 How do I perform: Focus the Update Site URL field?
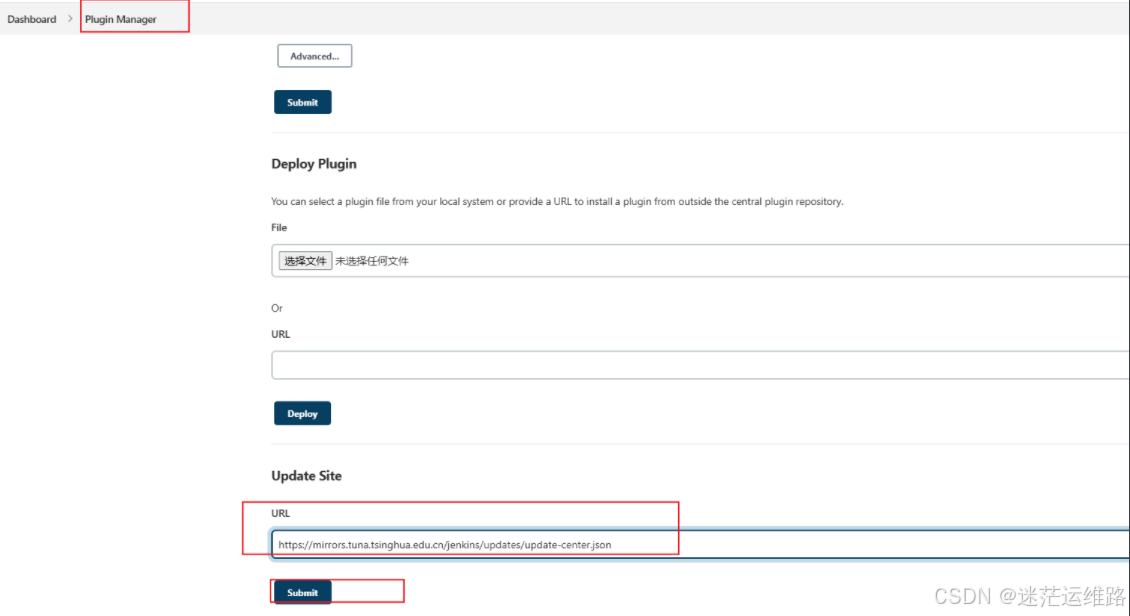tap(700, 545)
